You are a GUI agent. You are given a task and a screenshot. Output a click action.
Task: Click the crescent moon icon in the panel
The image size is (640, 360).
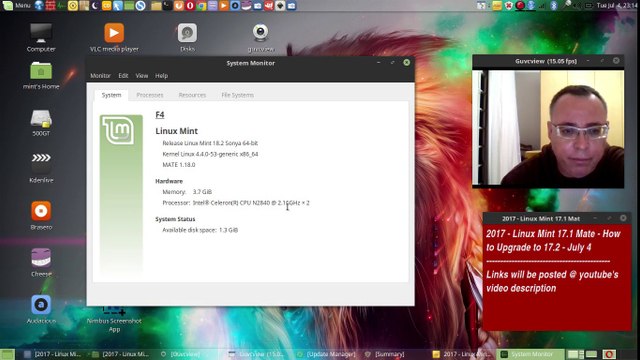click(95, 5)
